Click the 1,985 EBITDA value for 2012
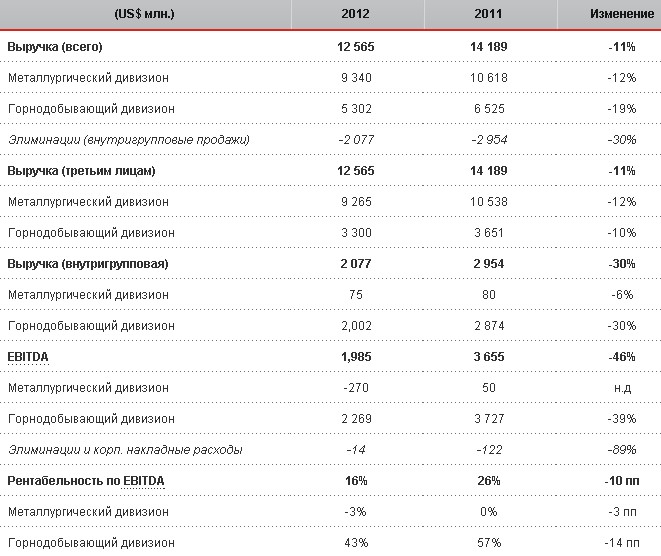 coord(357,357)
